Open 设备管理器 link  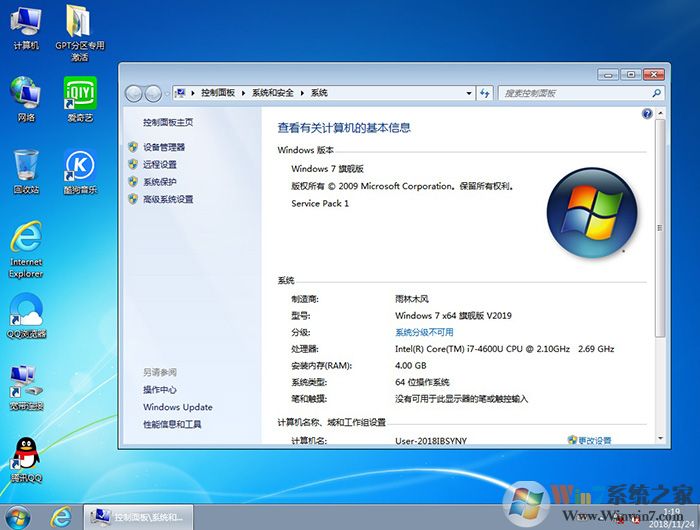(x=164, y=147)
